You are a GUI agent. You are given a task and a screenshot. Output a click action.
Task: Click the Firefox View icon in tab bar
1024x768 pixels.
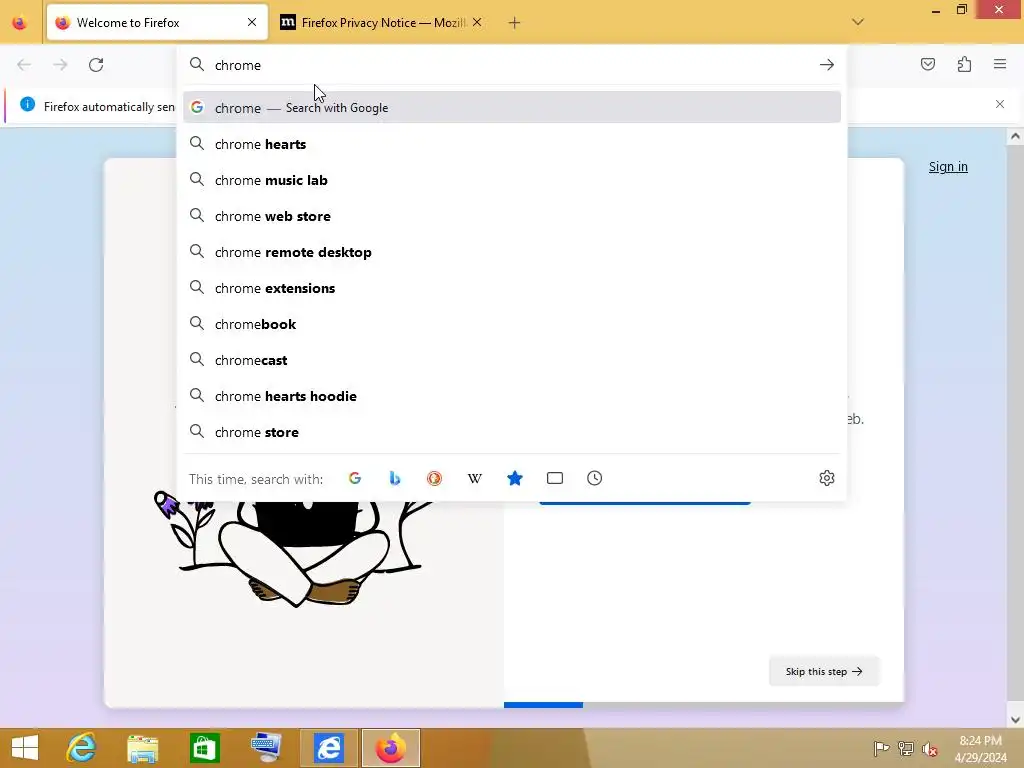(20, 23)
